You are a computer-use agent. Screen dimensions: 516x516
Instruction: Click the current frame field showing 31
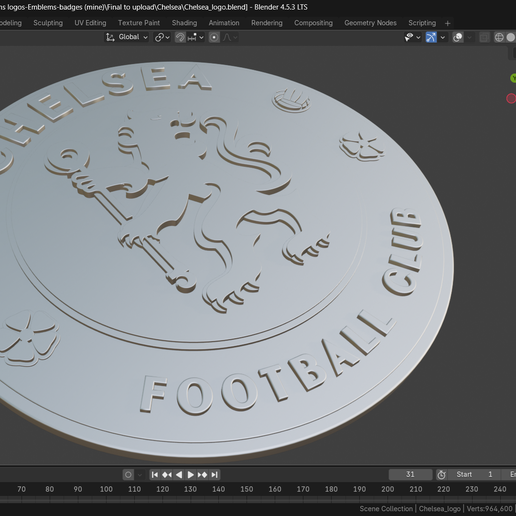[x=410, y=474]
